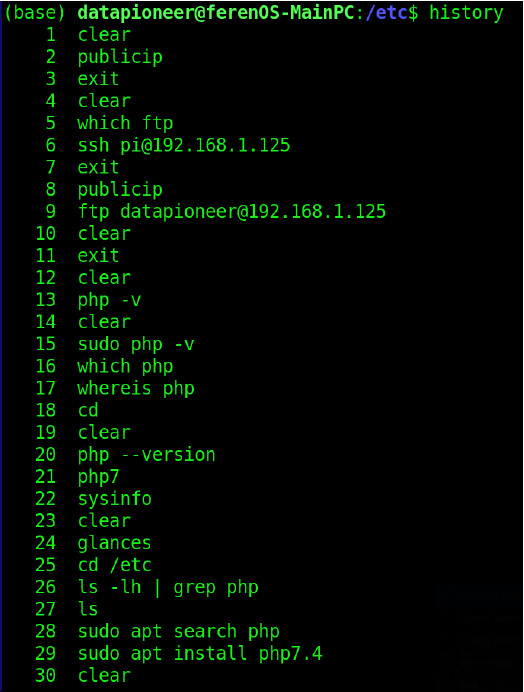
Task: Click the 'sudo apt install php7.4' line
Action: pos(200,654)
